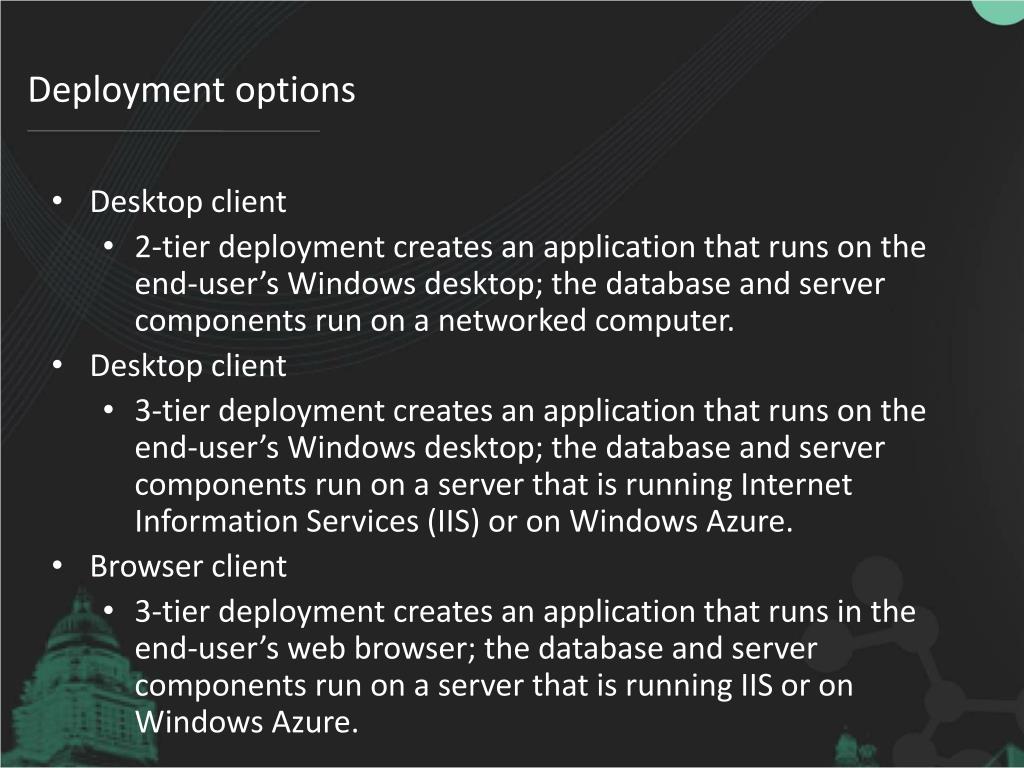Click the phrase 'end-user's web browser'

[305, 648]
